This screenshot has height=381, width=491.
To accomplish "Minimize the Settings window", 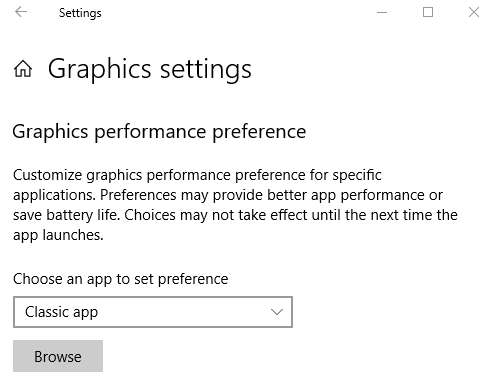I will [382, 13].
